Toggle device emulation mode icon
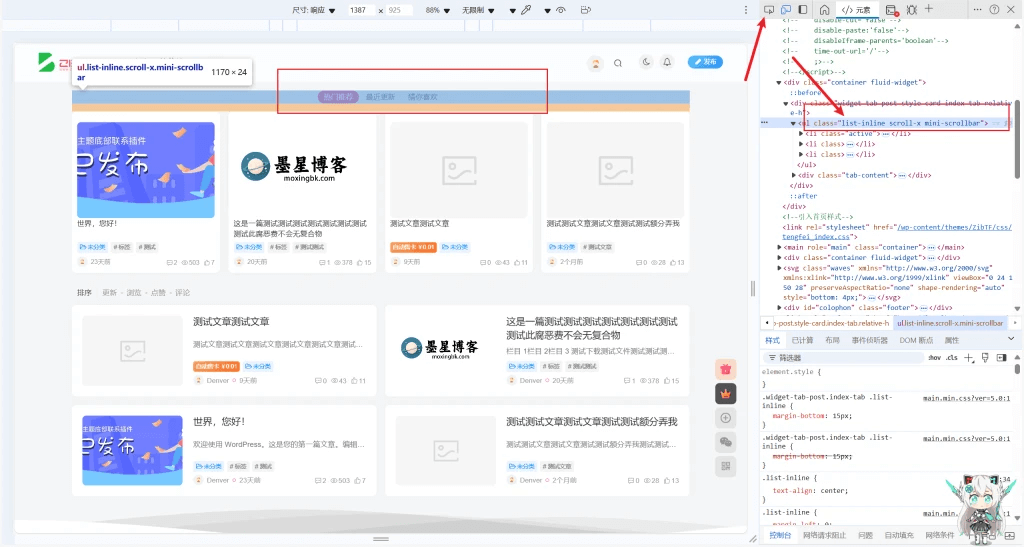 pyautogui.click(x=786, y=9)
